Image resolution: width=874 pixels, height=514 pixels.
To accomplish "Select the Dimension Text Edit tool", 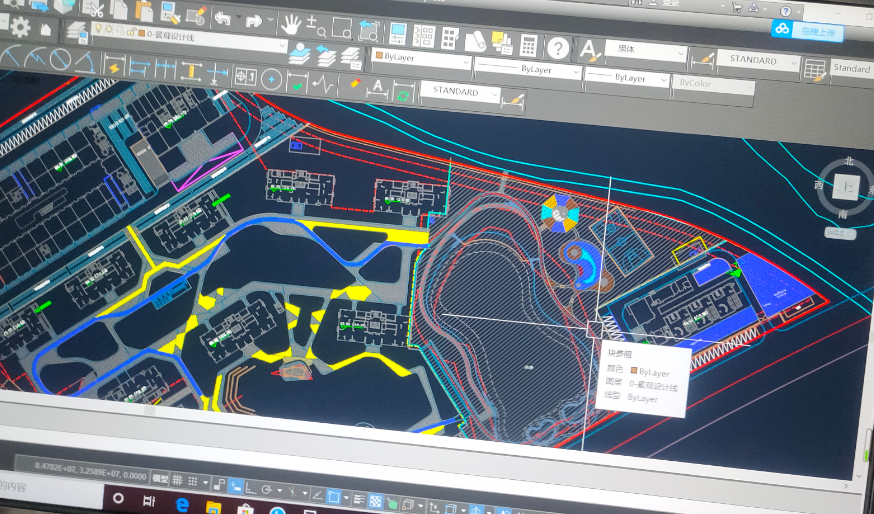I will 378,88.
